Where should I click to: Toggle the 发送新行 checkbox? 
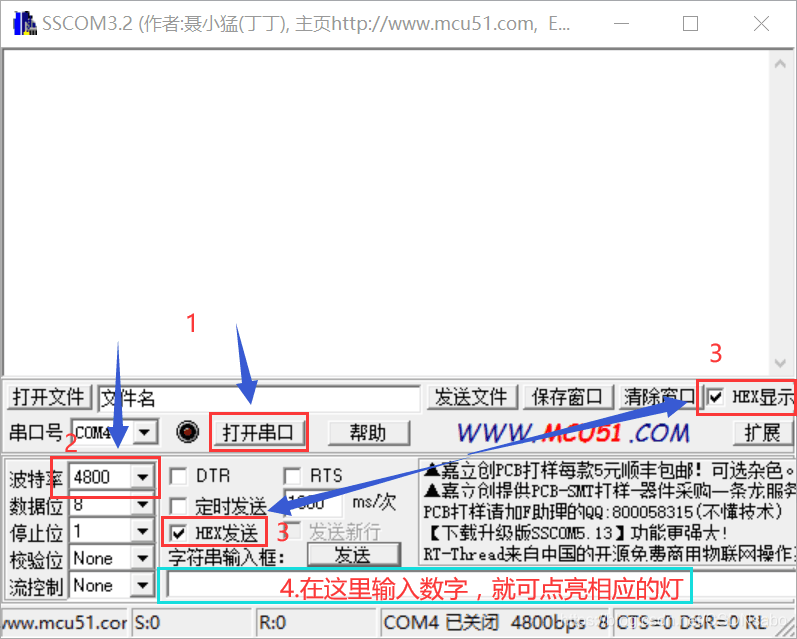[294, 532]
